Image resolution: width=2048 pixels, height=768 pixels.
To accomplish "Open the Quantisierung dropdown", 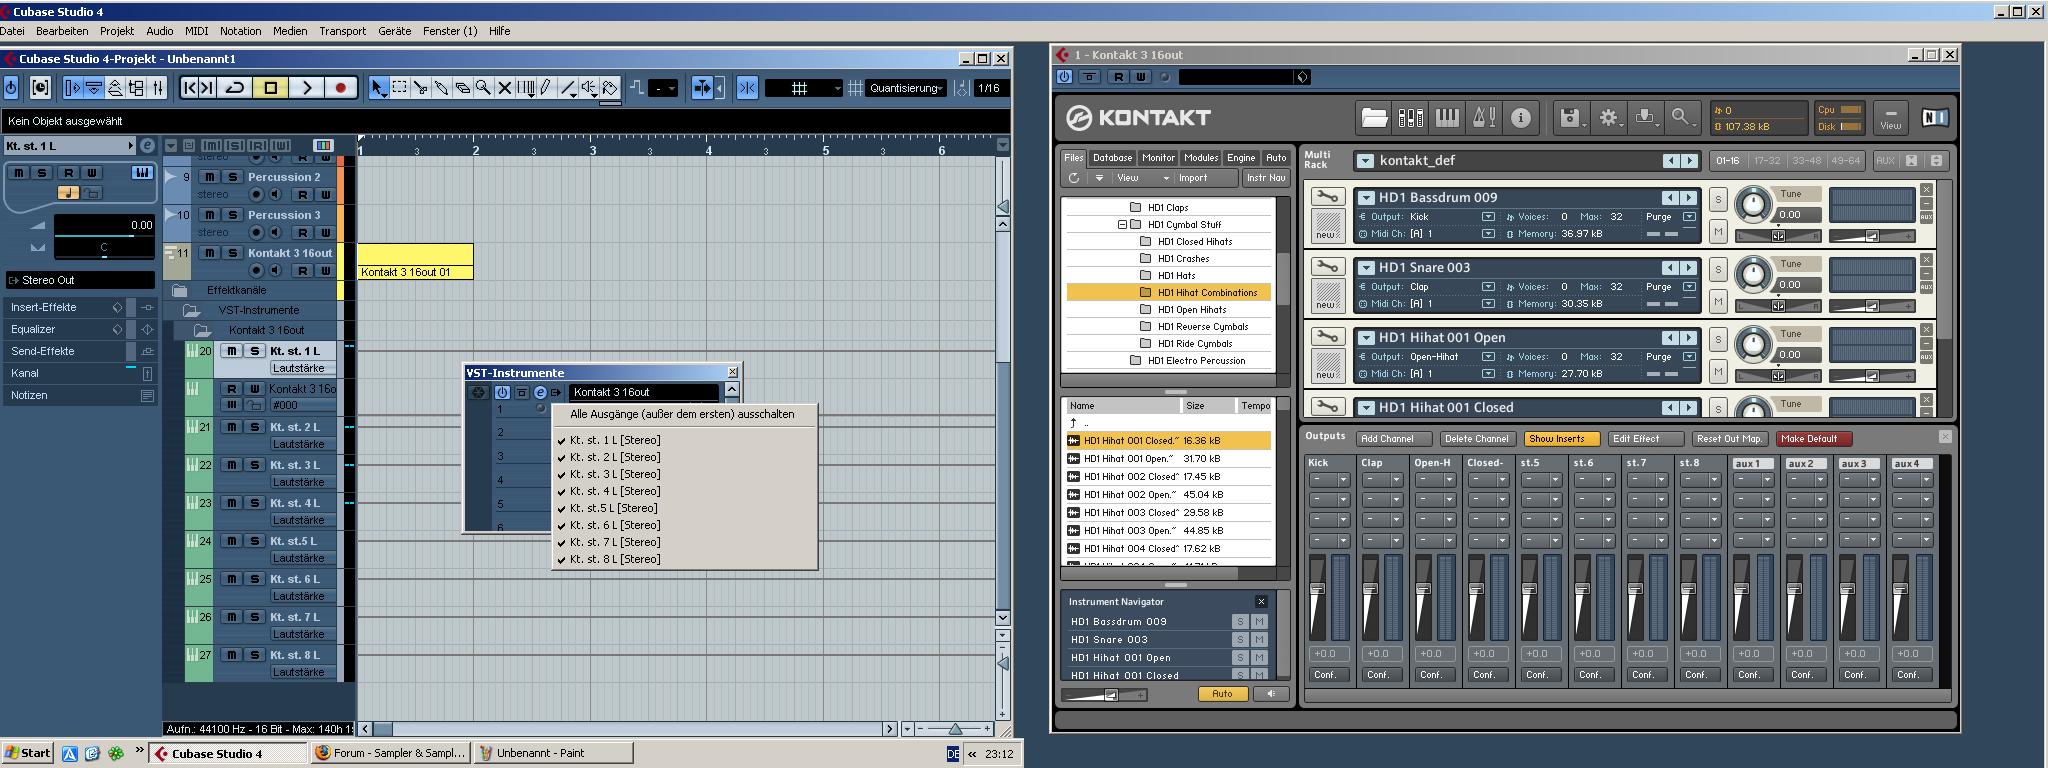I will [906, 88].
